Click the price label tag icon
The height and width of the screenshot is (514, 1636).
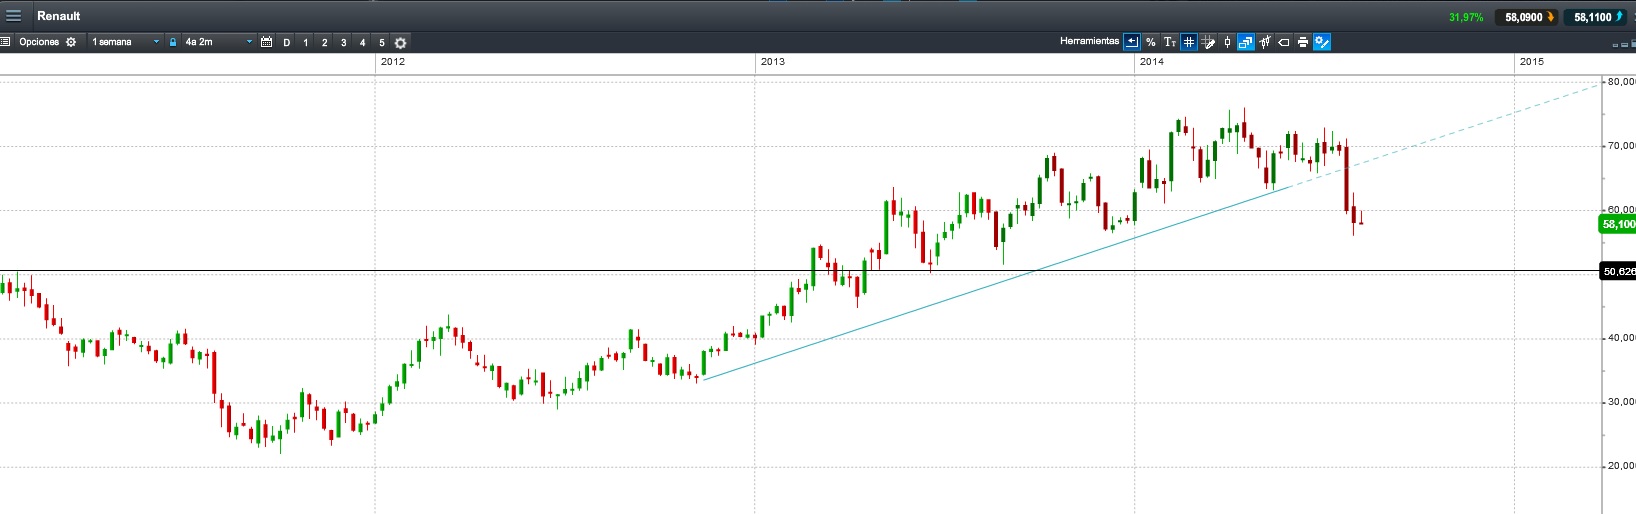[x=1284, y=42]
